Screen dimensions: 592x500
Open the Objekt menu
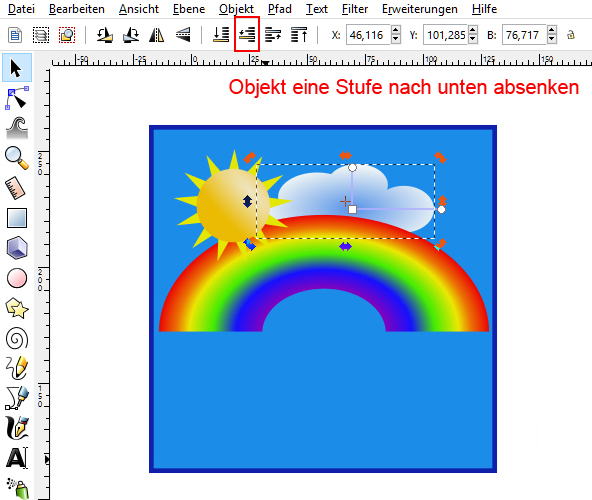click(236, 9)
